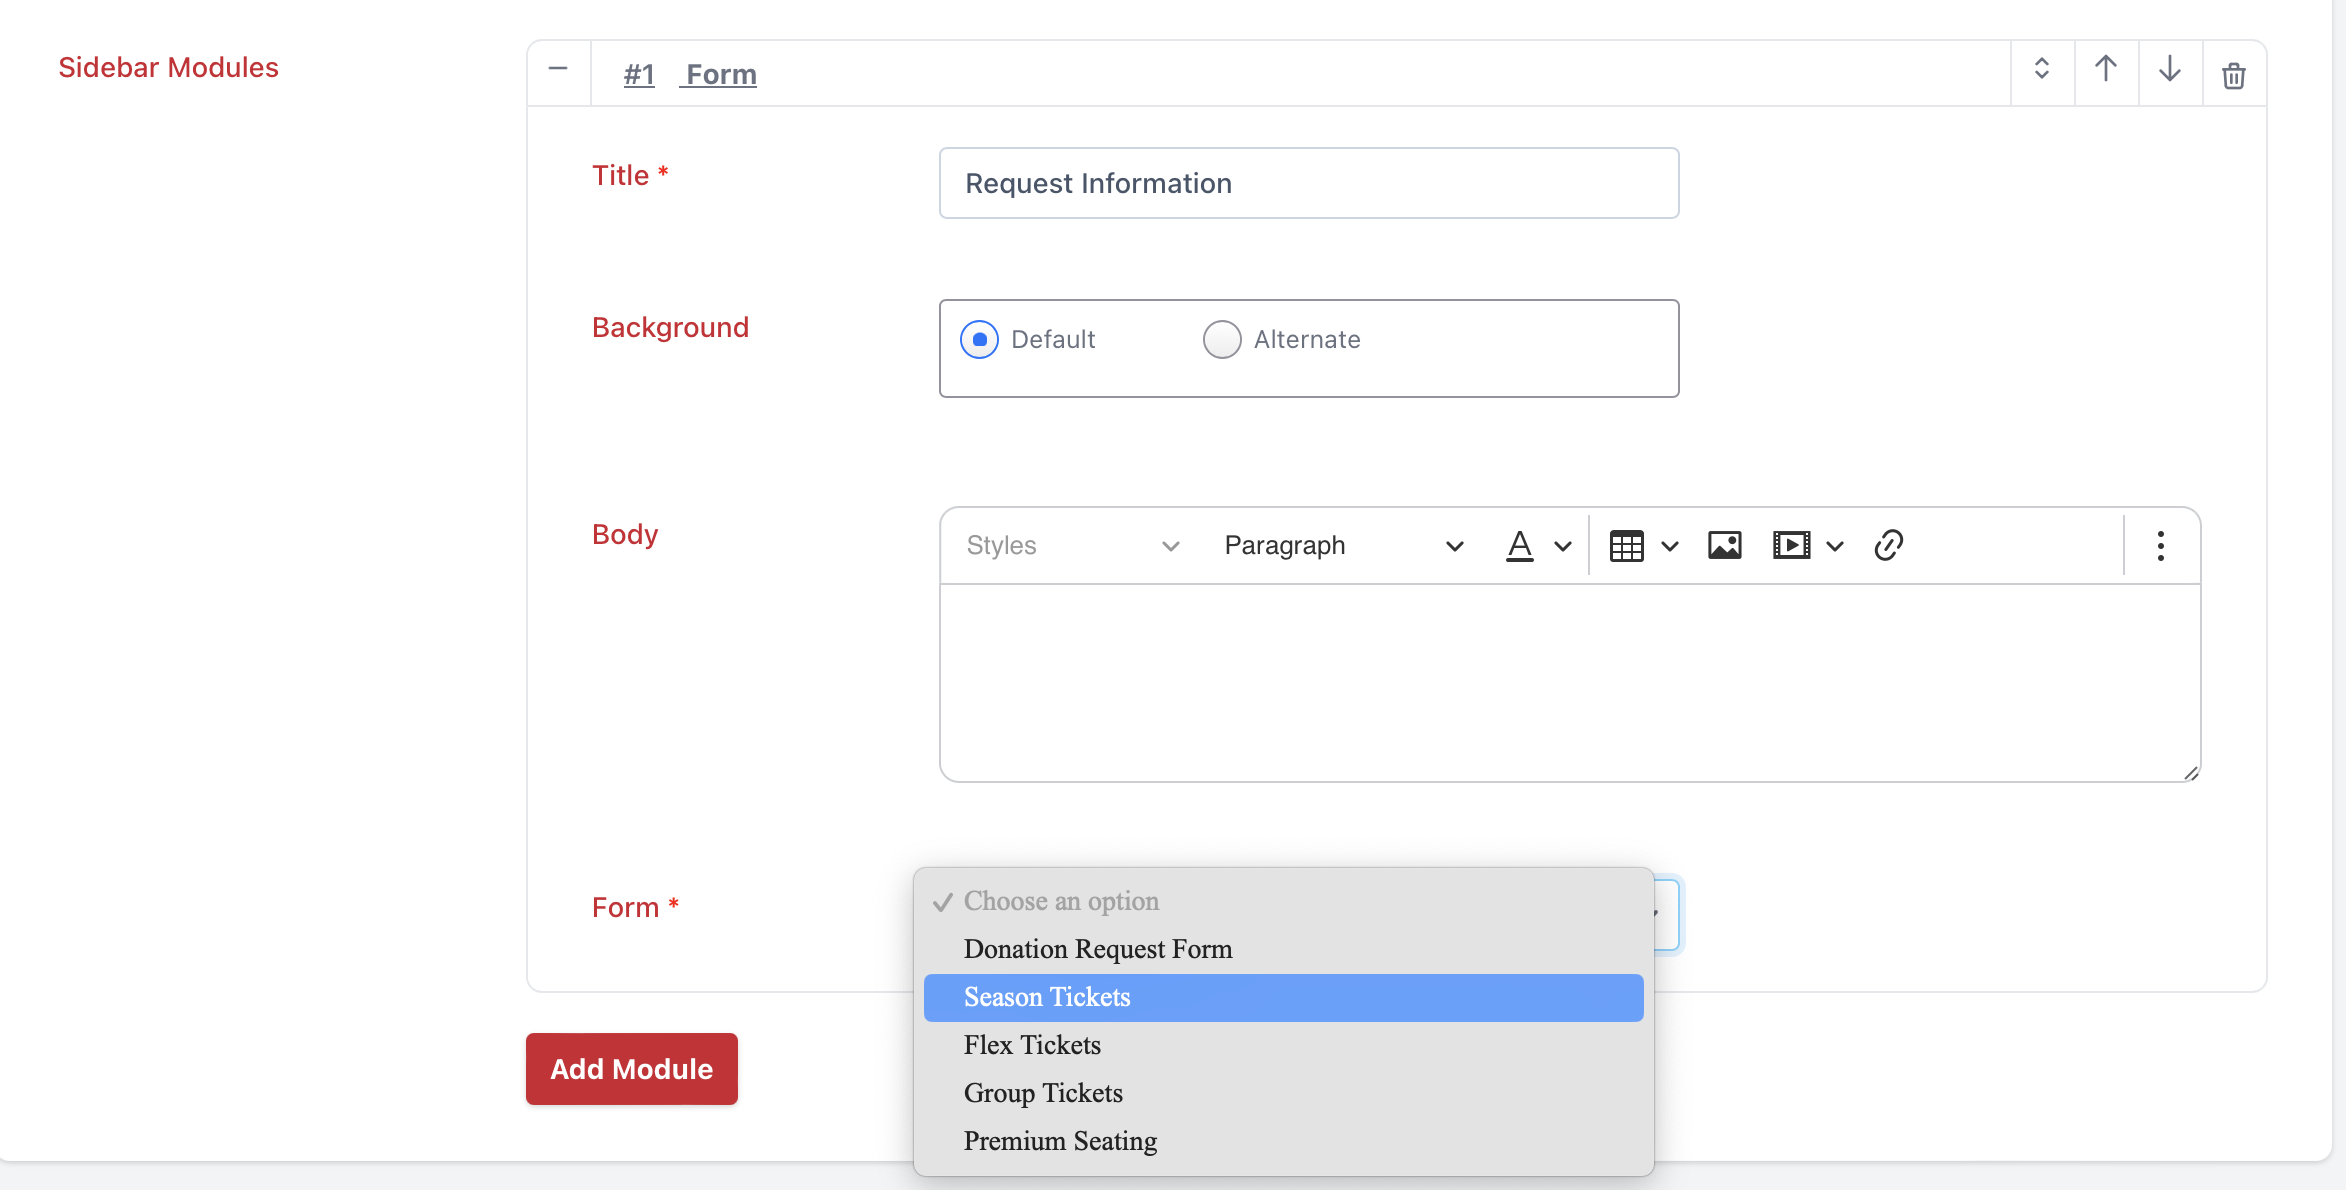Screen dimensions: 2346x1190
Task: Grab the Body editor resize handle
Action: click(x=2190, y=772)
